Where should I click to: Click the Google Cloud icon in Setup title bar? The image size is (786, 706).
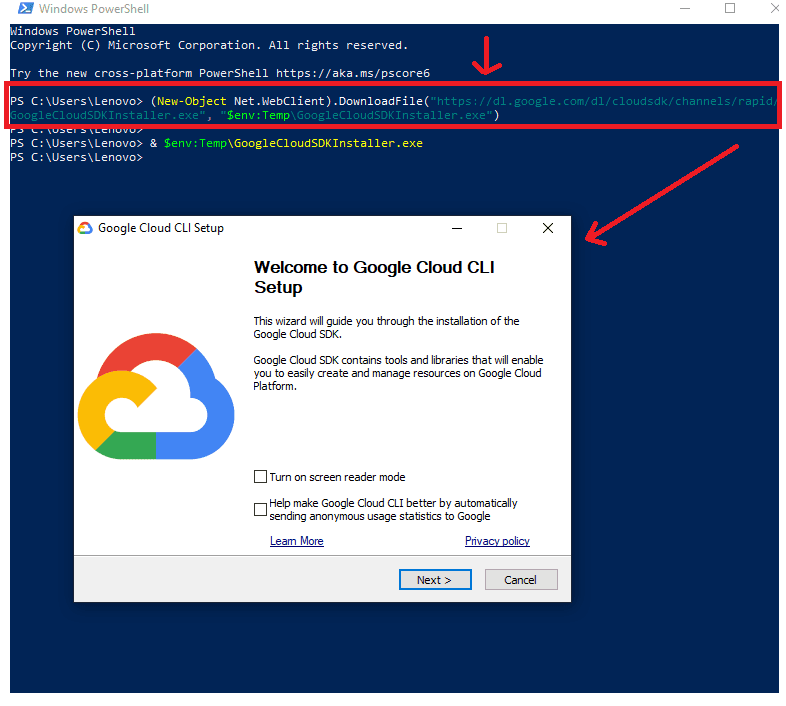tap(85, 228)
